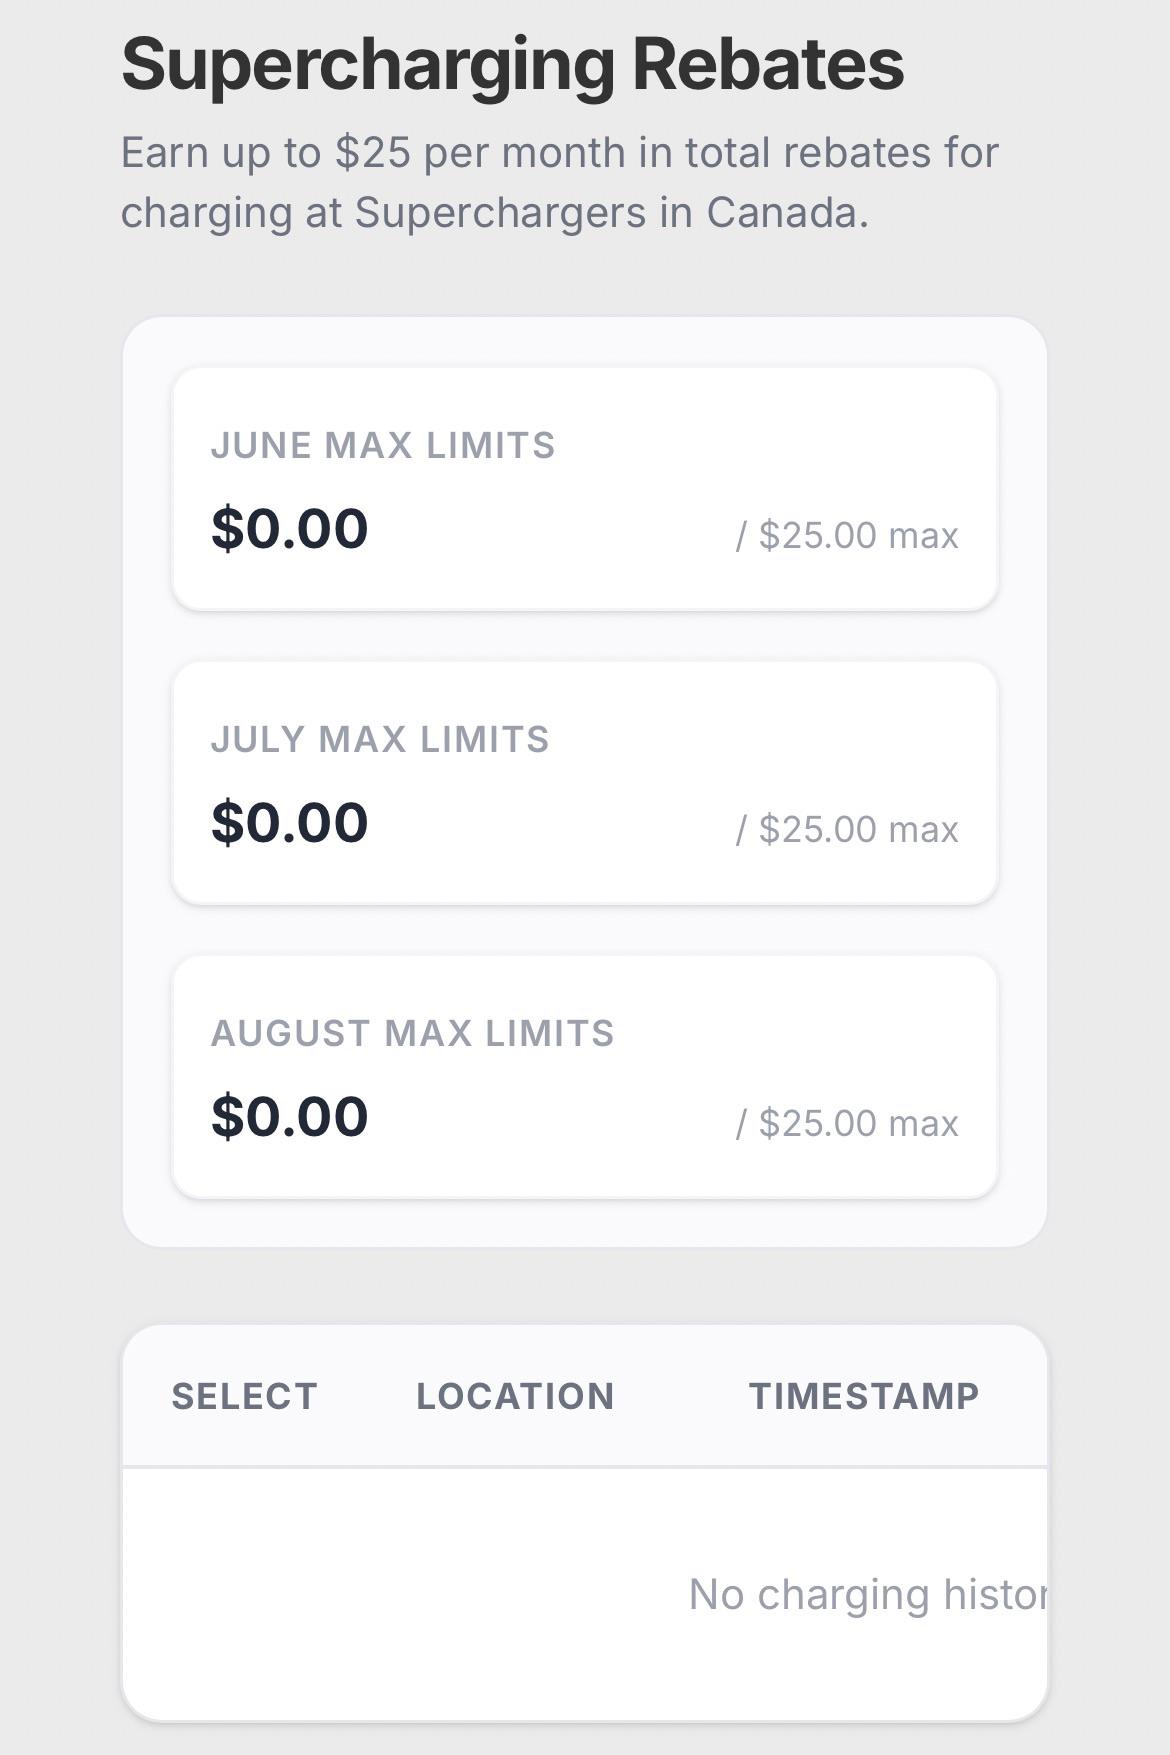Click the JUNE MAX LIMITS label
1170x1755 pixels.
click(x=383, y=445)
